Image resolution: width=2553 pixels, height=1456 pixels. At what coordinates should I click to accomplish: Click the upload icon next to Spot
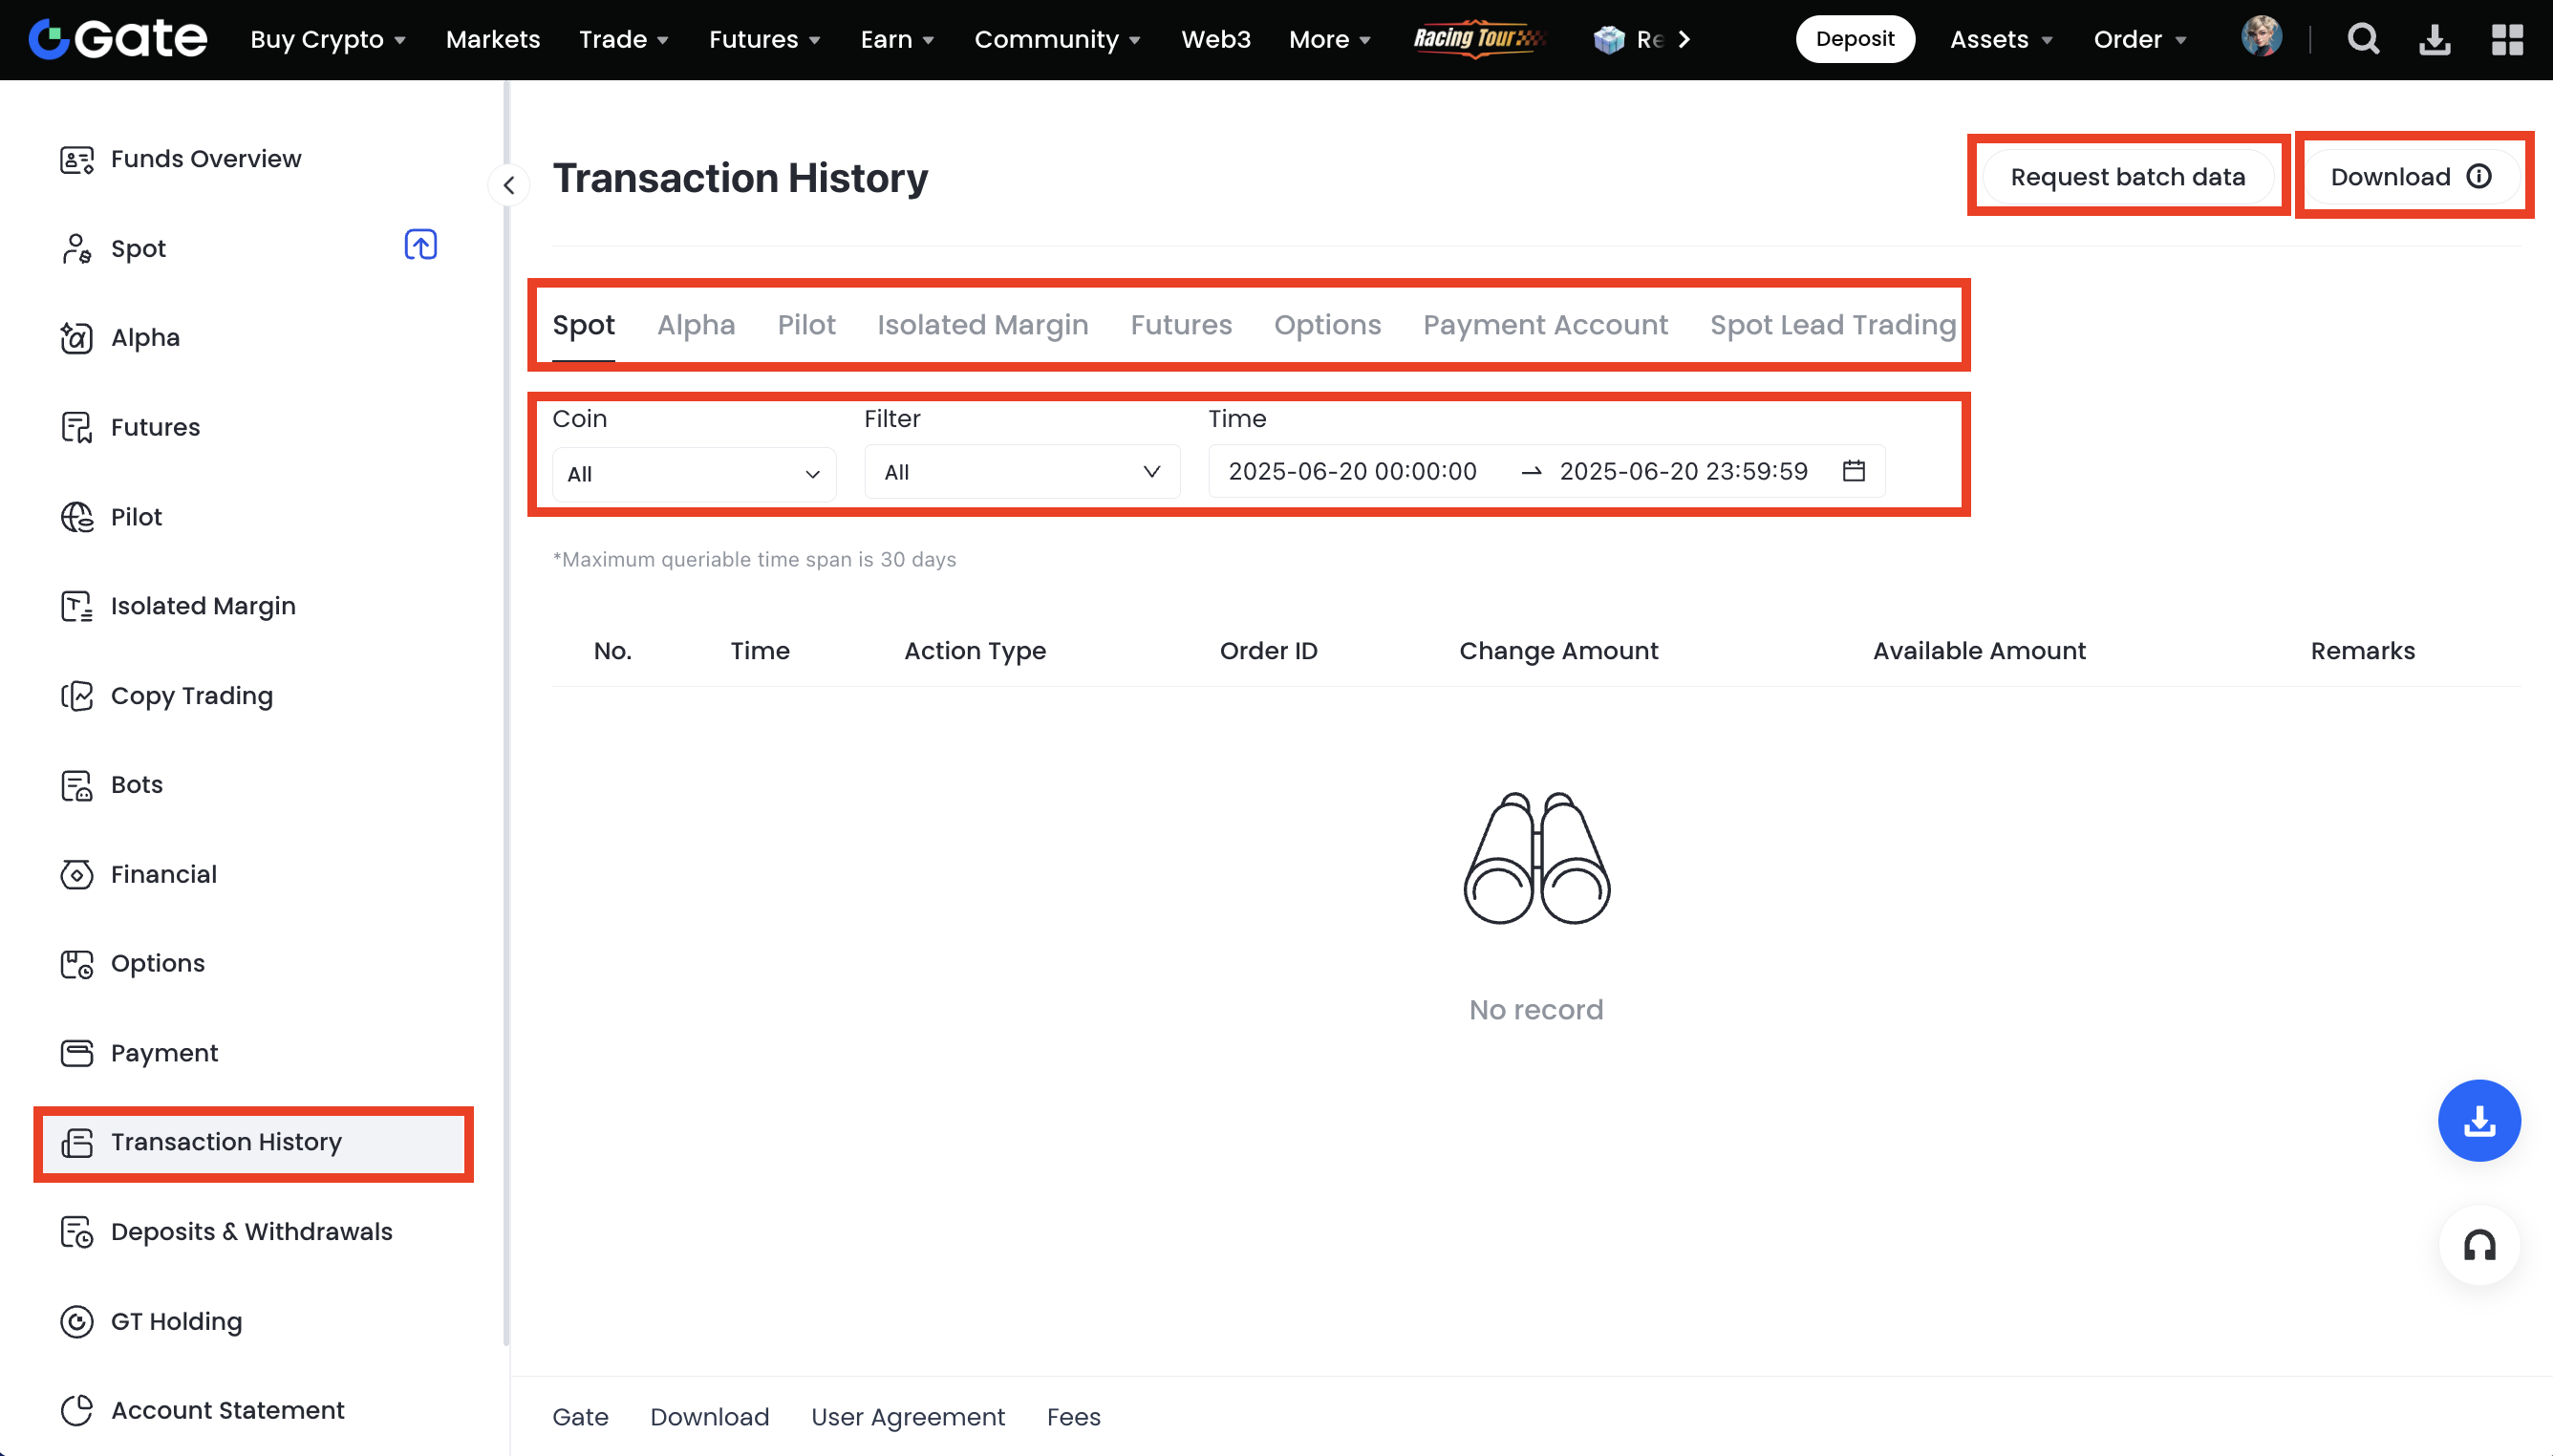420,245
